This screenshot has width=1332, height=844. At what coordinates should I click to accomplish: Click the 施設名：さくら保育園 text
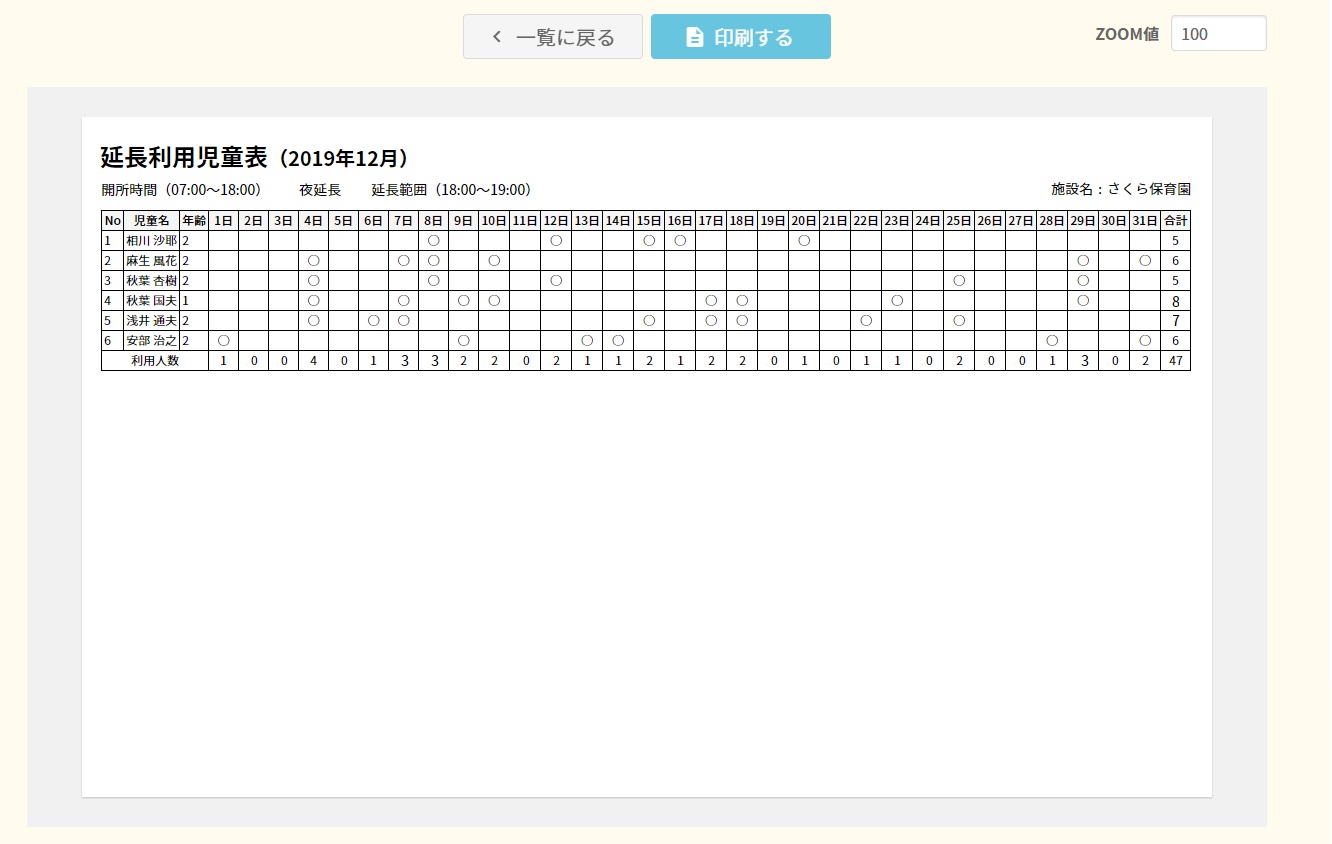(x=1121, y=189)
